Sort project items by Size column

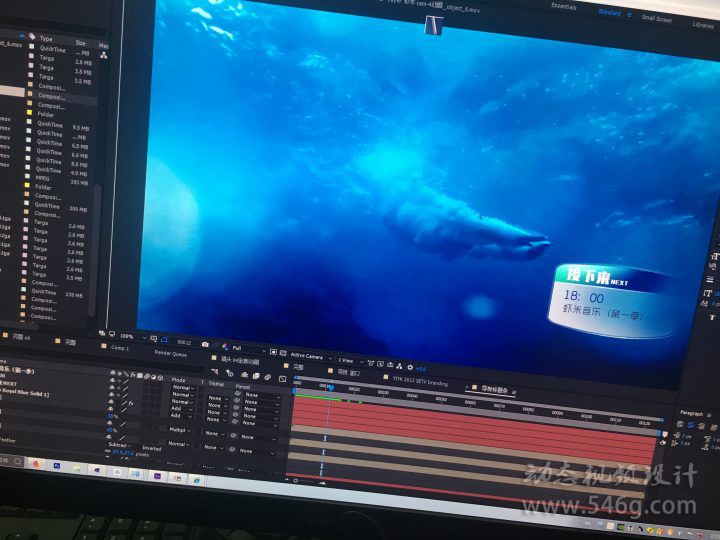[x=81, y=43]
